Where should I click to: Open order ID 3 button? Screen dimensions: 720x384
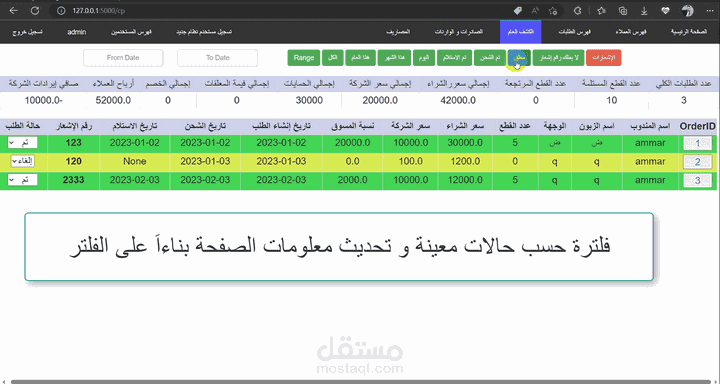click(698, 181)
